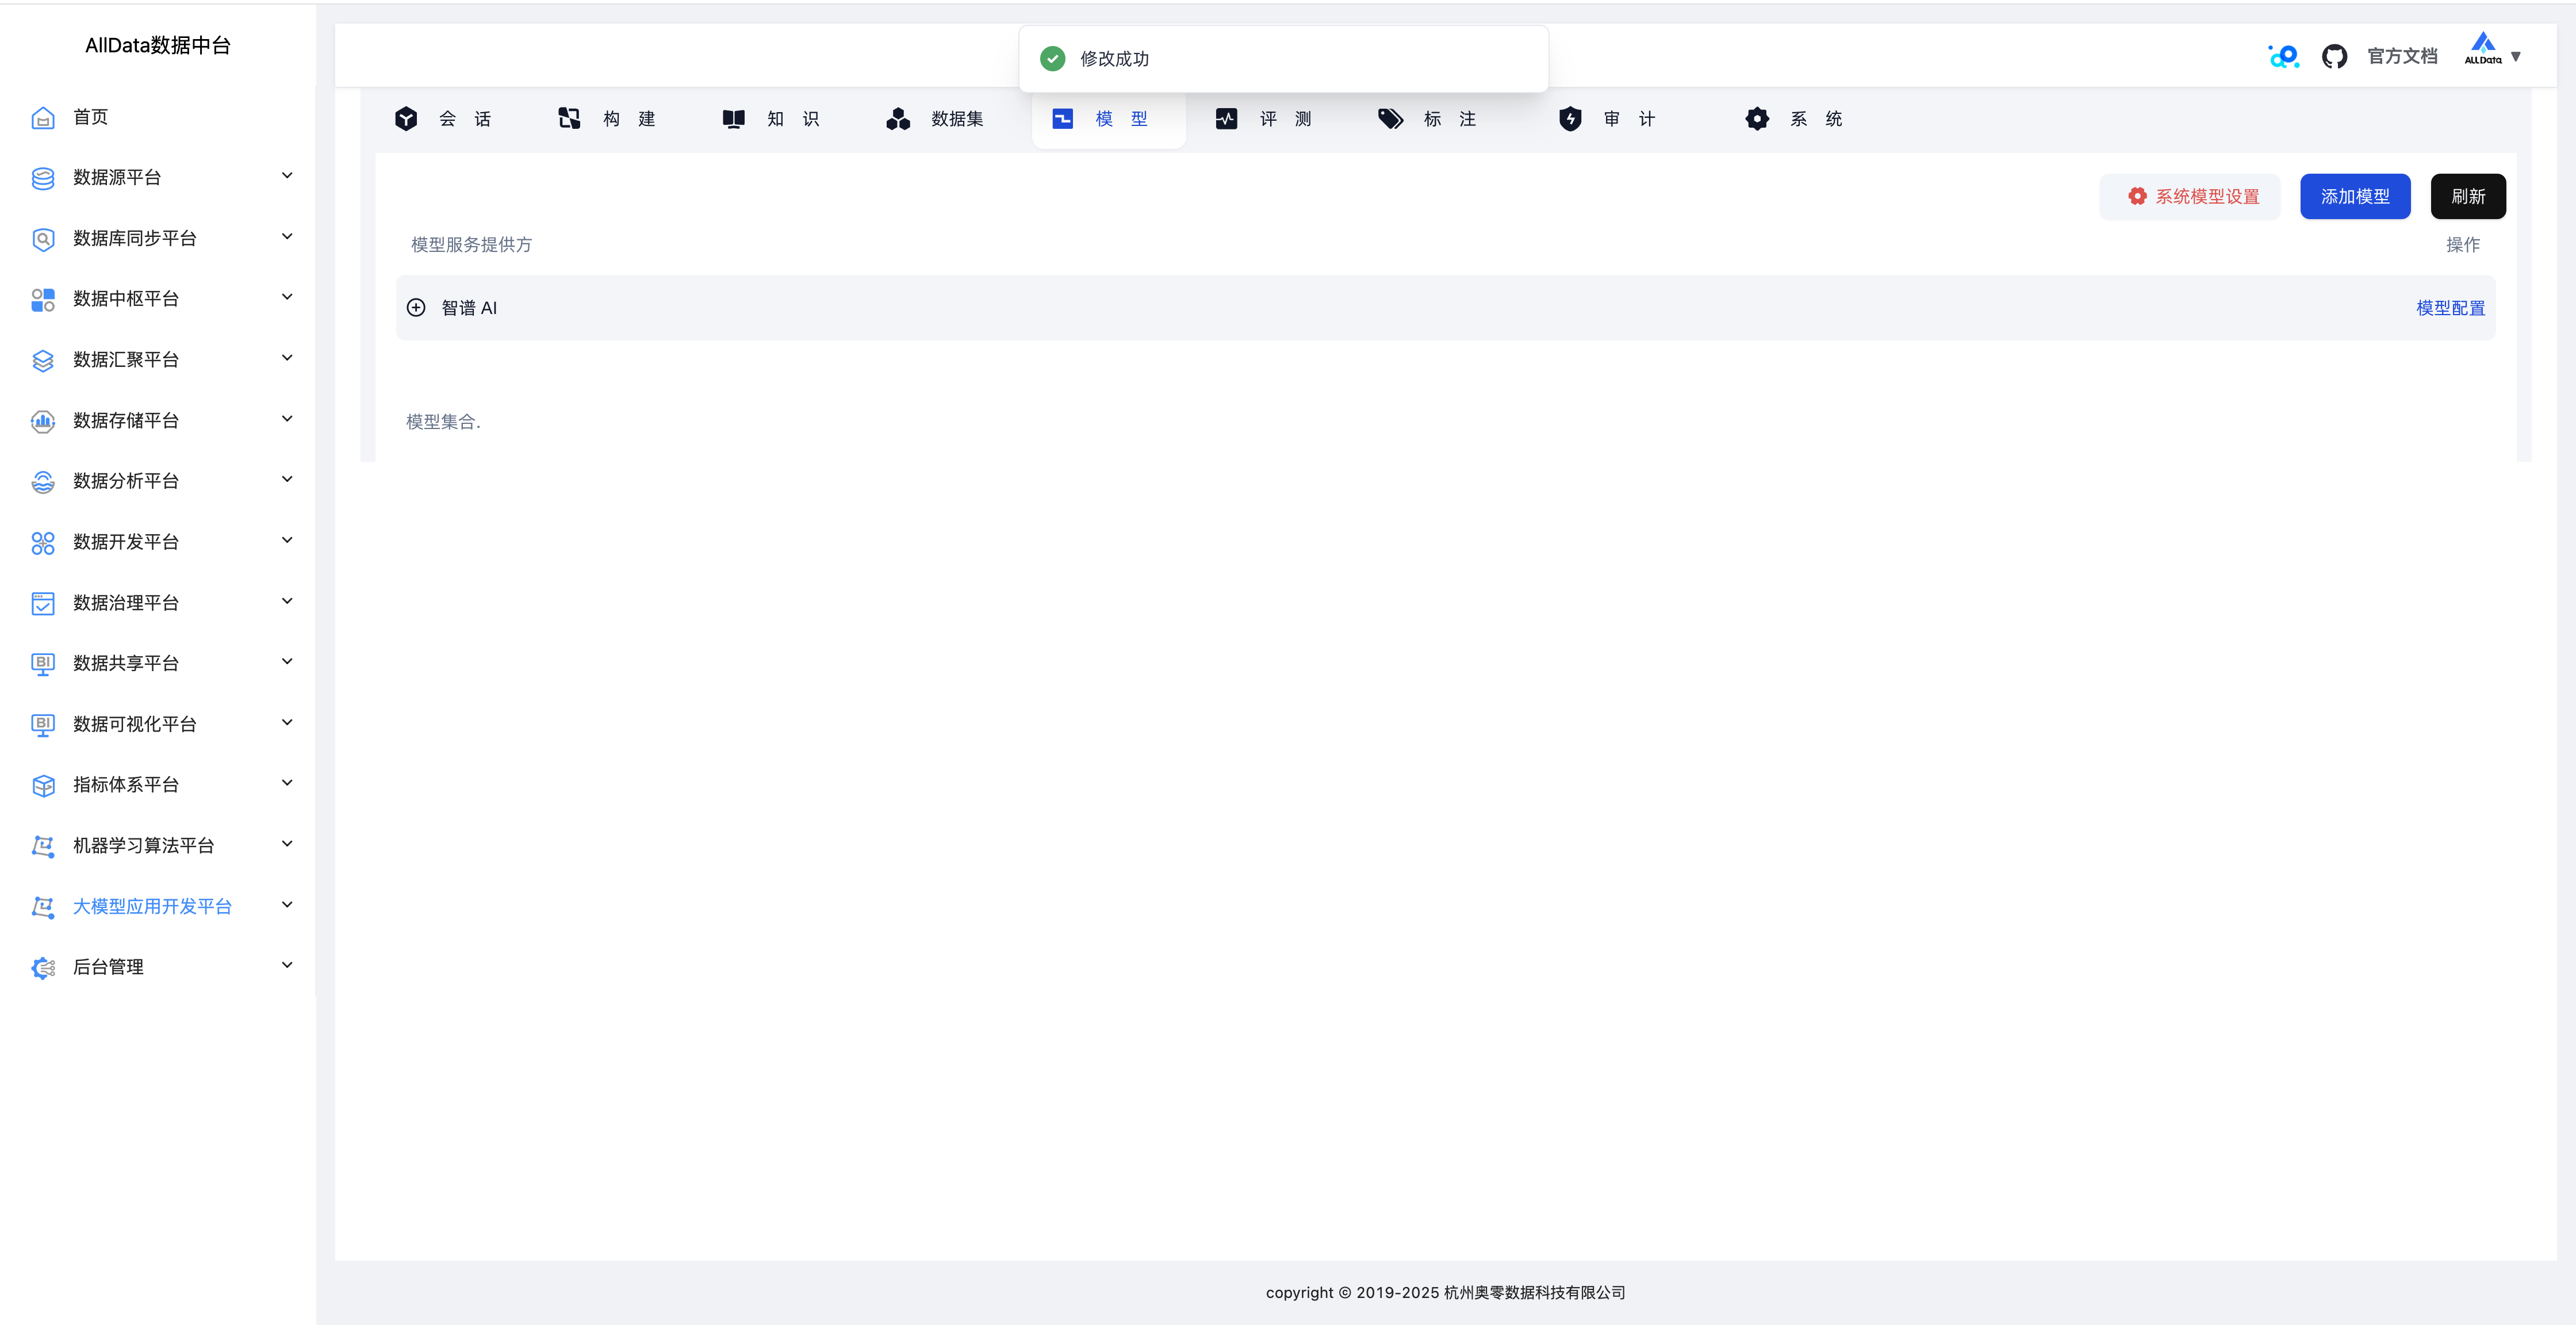Click the 系统模型设置 button
Viewport: 2576px width, 1325px height.
pyautogui.click(x=2190, y=197)
